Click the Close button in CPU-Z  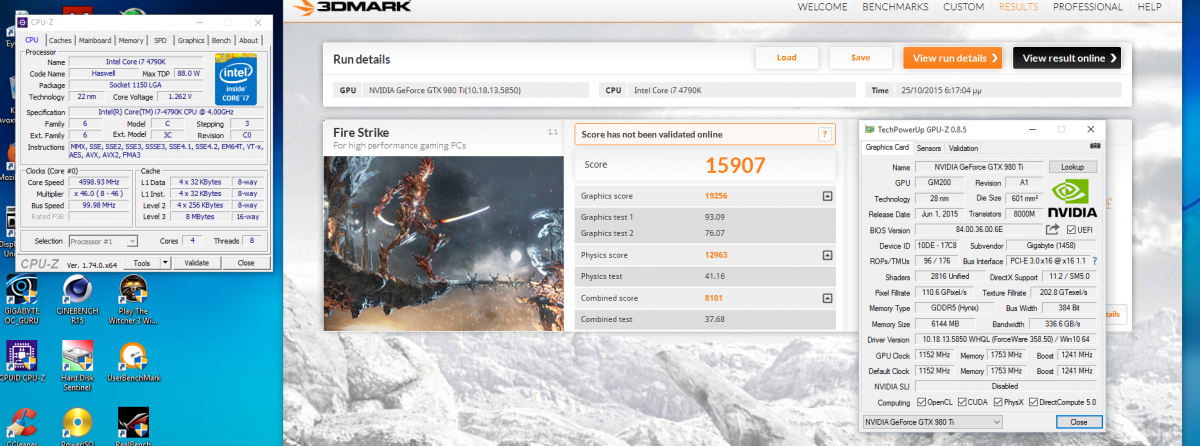[245, 263]
